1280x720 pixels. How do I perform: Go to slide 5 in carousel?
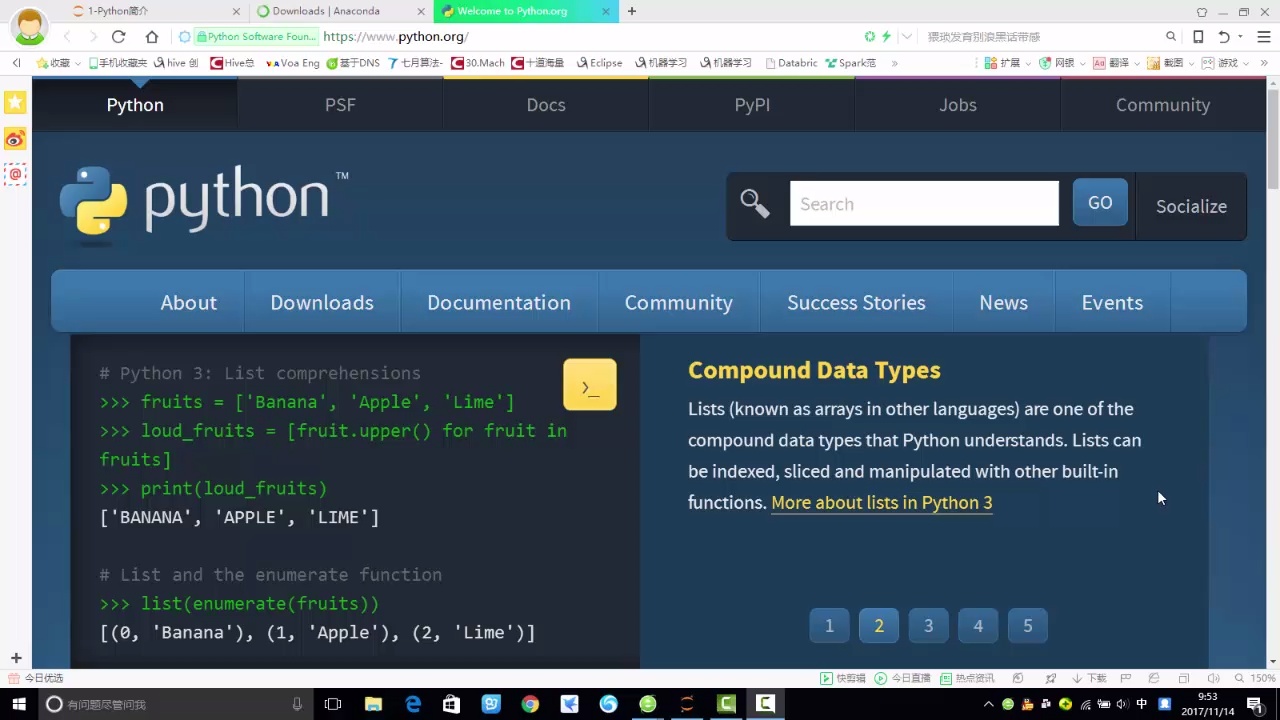point(1027,626)
